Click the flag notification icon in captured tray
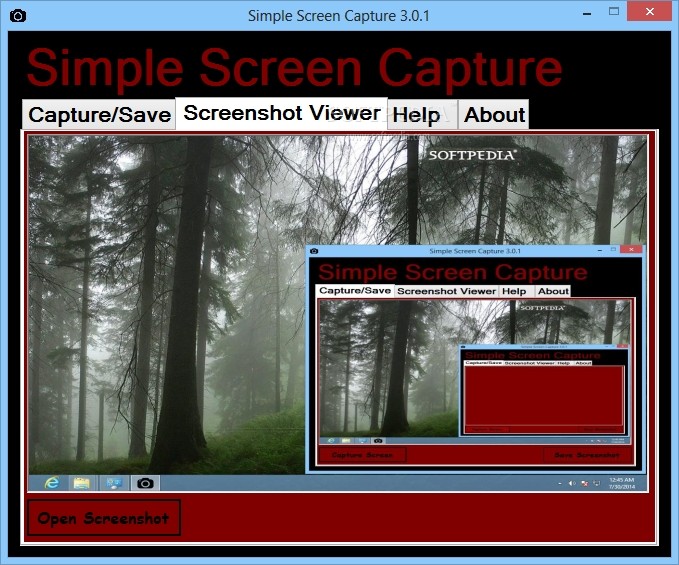Screen dimensions: 679x565 (584, 483)
